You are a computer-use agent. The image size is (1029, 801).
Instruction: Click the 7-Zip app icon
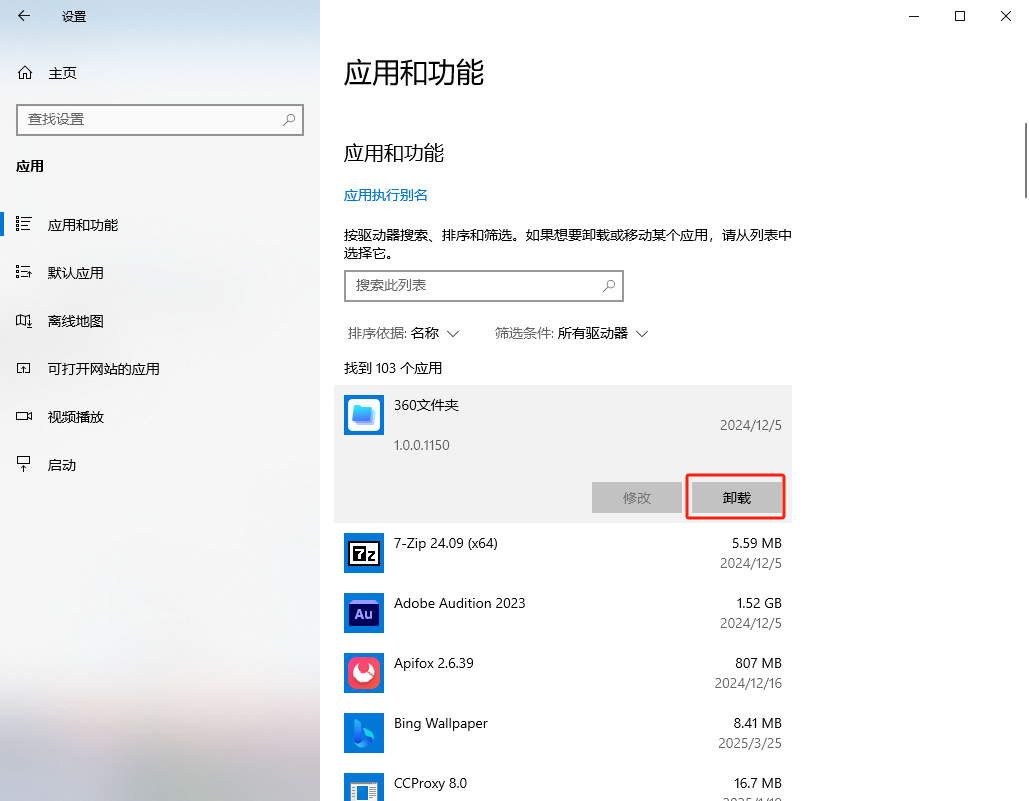coord(364,553)
